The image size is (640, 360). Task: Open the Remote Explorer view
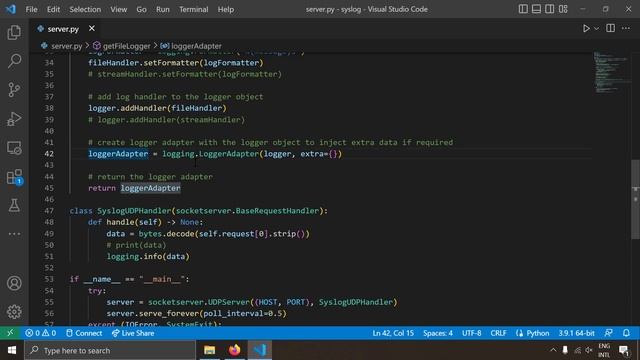(x=14, y=148)
